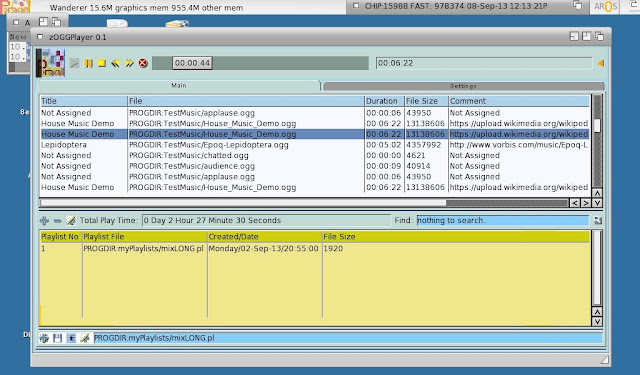Image resolution: width=640 pixels, height=375 pixels.
Task: Pause playback with the yellow pause button
Action: click(88, 63)
